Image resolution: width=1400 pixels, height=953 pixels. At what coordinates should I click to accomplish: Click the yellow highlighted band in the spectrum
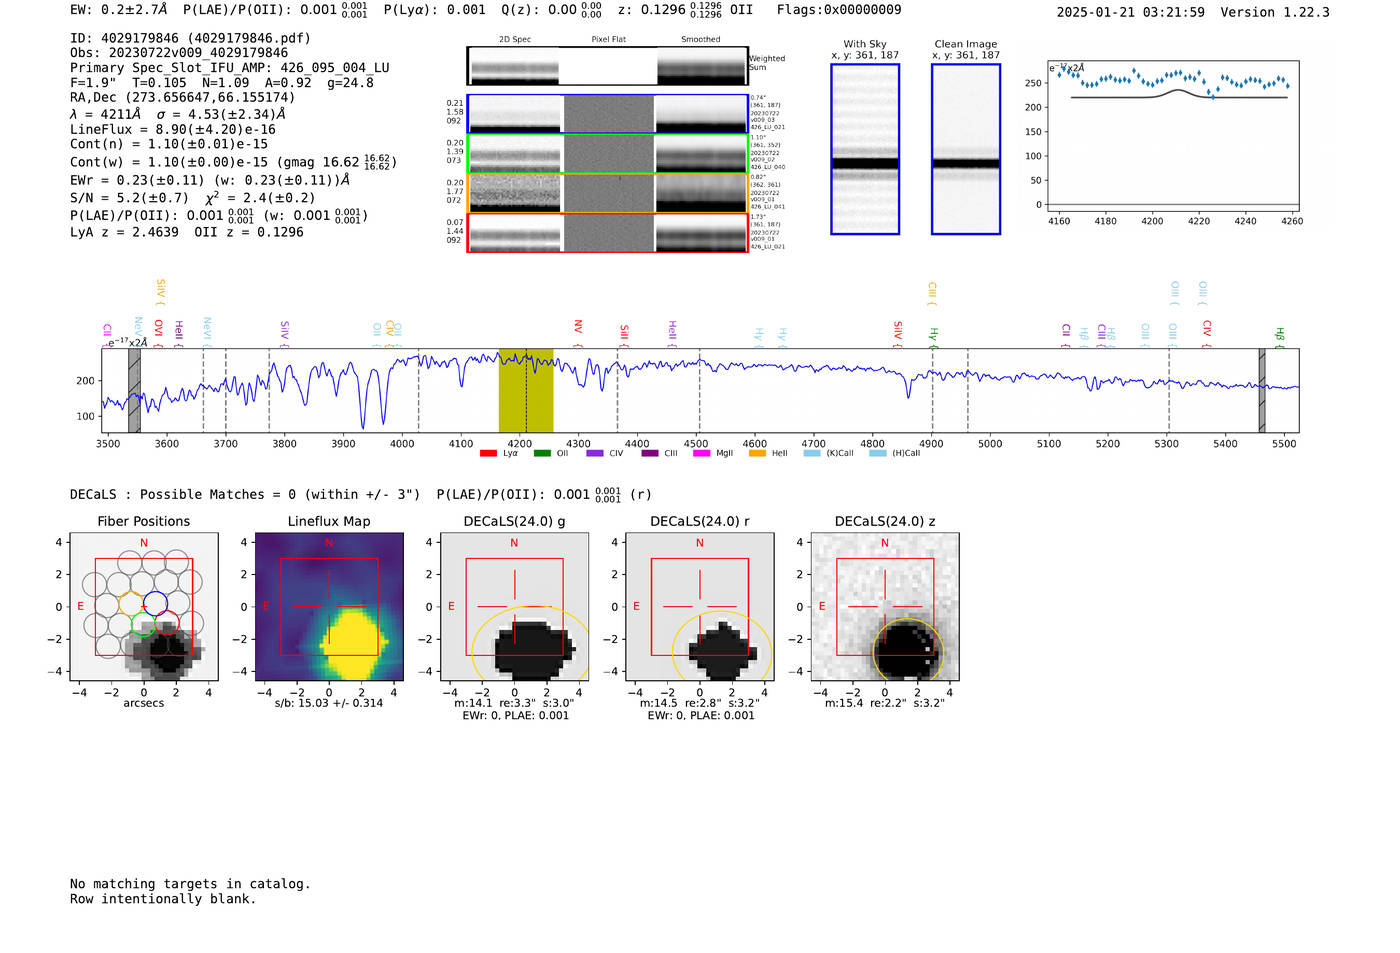(x=526, y=390)
